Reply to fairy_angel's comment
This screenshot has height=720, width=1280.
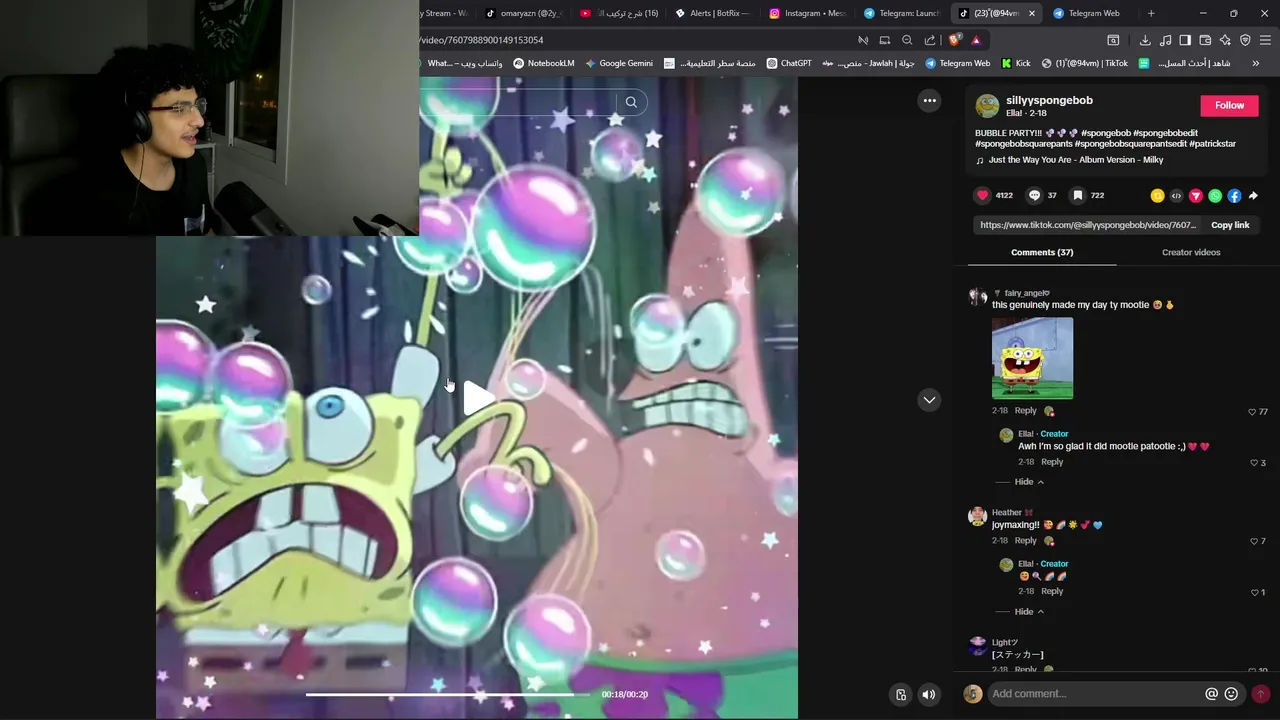click(1026, 411)
